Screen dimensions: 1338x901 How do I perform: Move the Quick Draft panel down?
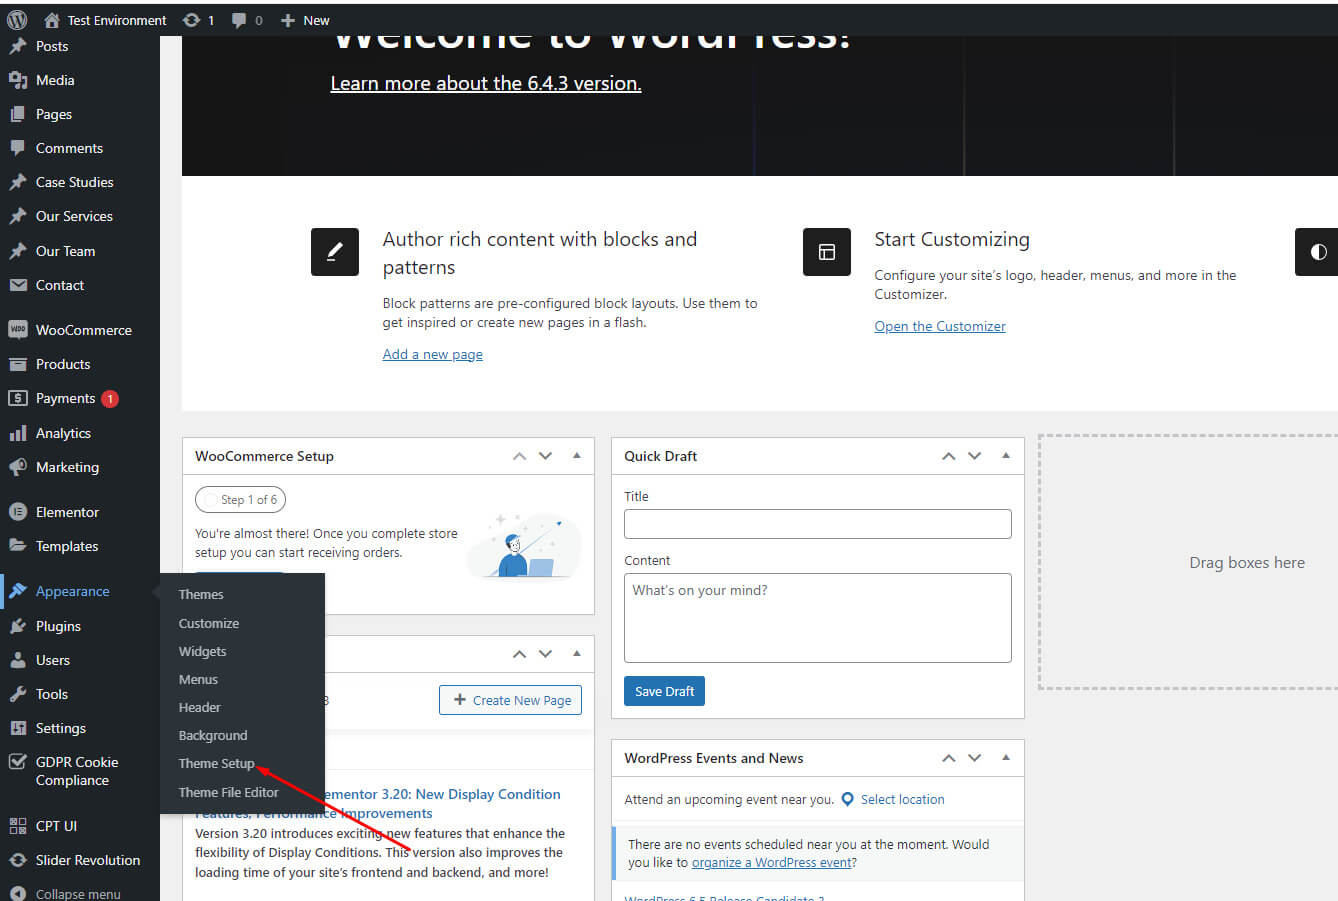[974, 456]
